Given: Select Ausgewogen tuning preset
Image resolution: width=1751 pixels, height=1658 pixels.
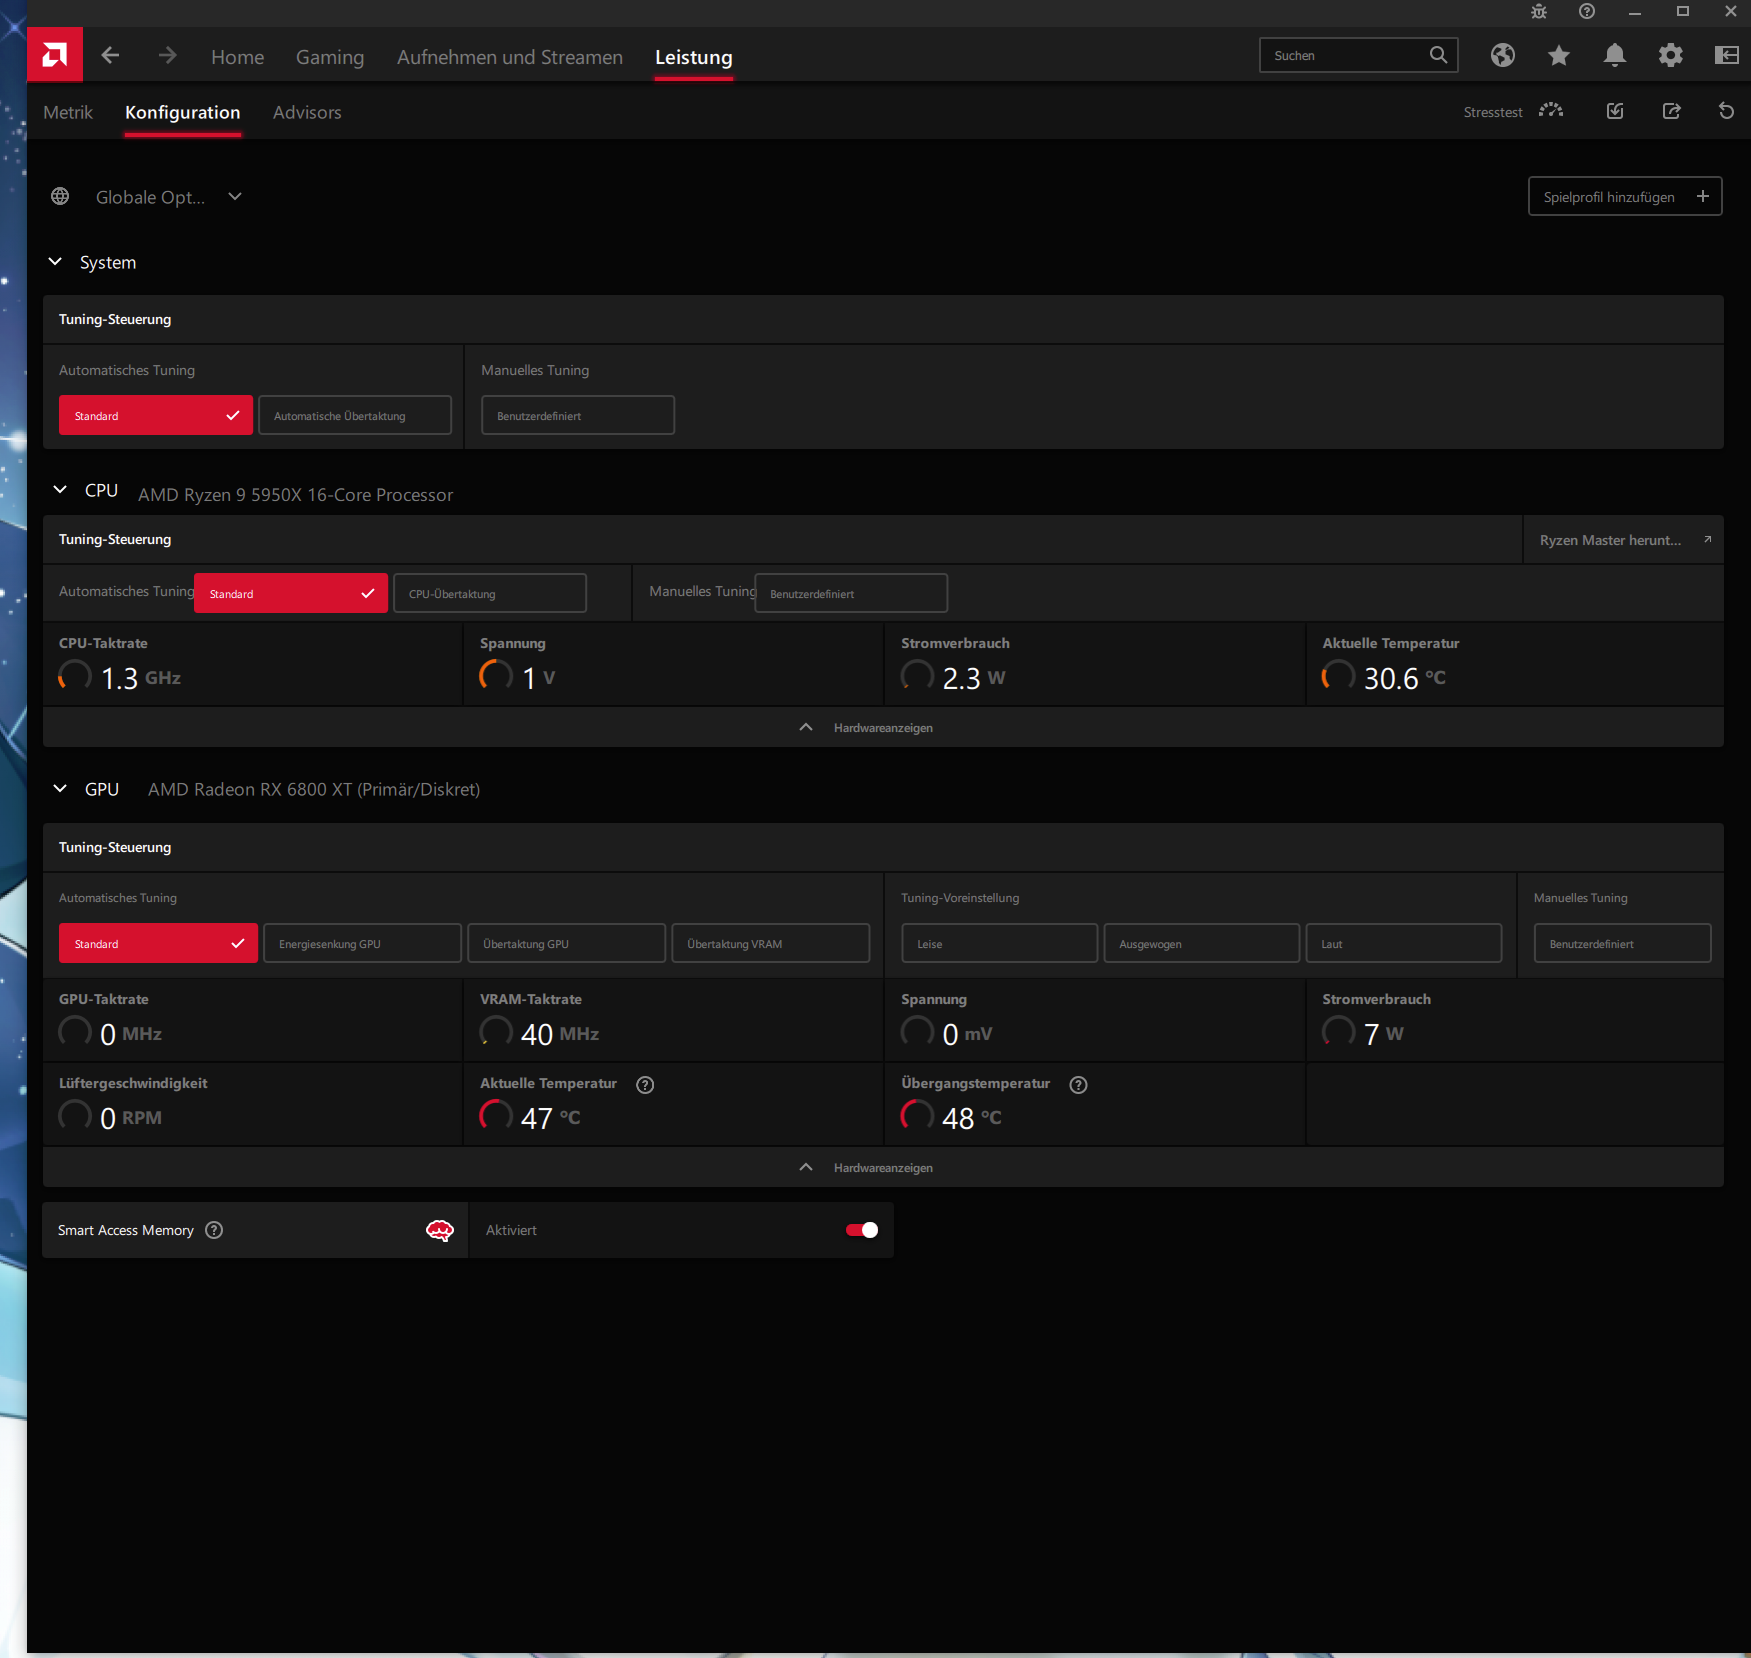Looking at the screenshot, I should point(1202,943).
